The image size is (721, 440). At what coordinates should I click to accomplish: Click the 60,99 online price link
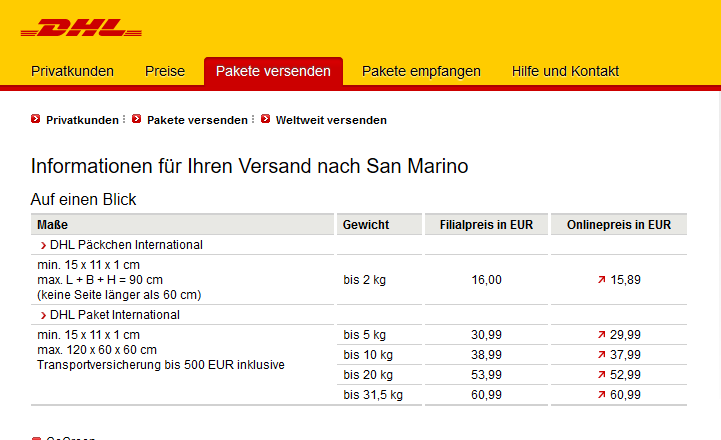[625, 395]
